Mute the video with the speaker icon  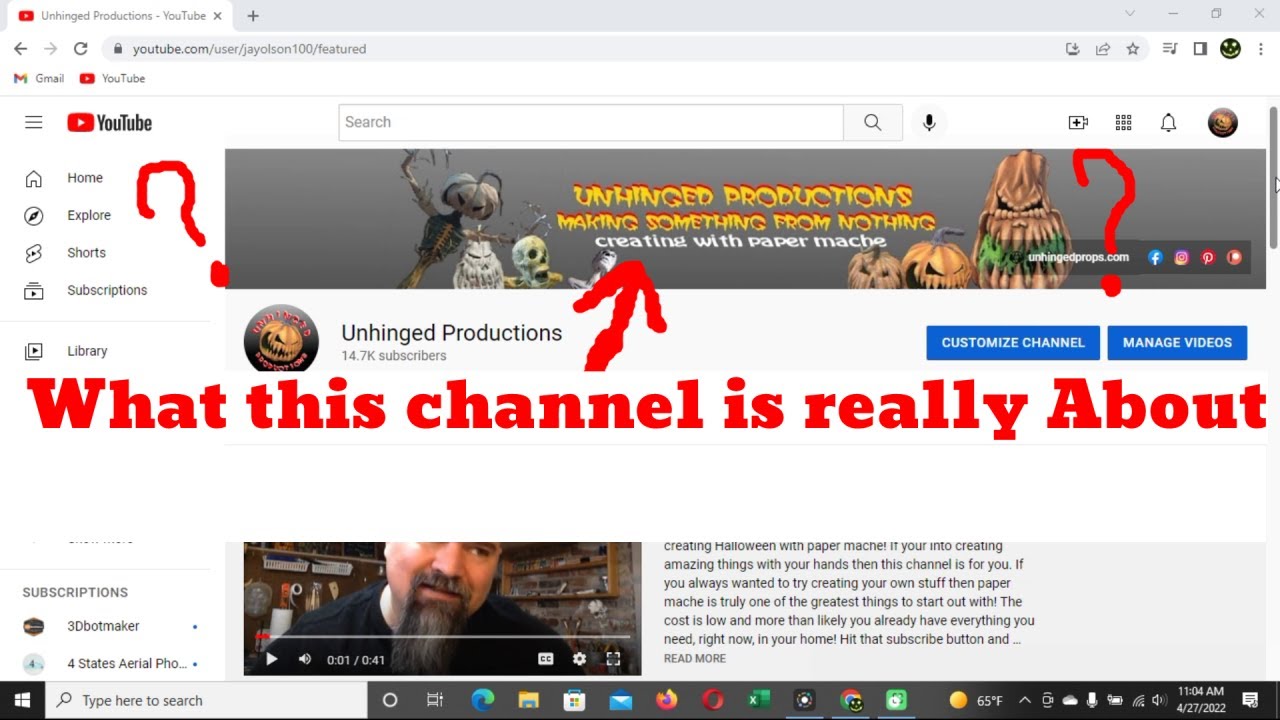(305, 659)
